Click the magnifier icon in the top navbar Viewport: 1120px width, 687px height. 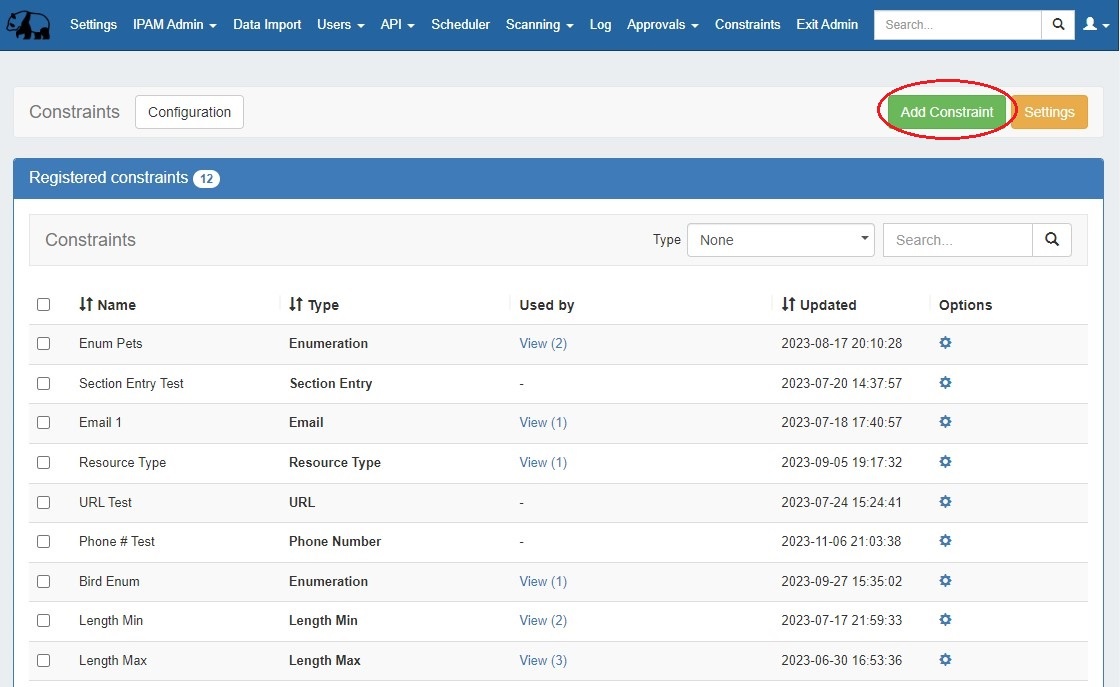[x=1058, y=25]
